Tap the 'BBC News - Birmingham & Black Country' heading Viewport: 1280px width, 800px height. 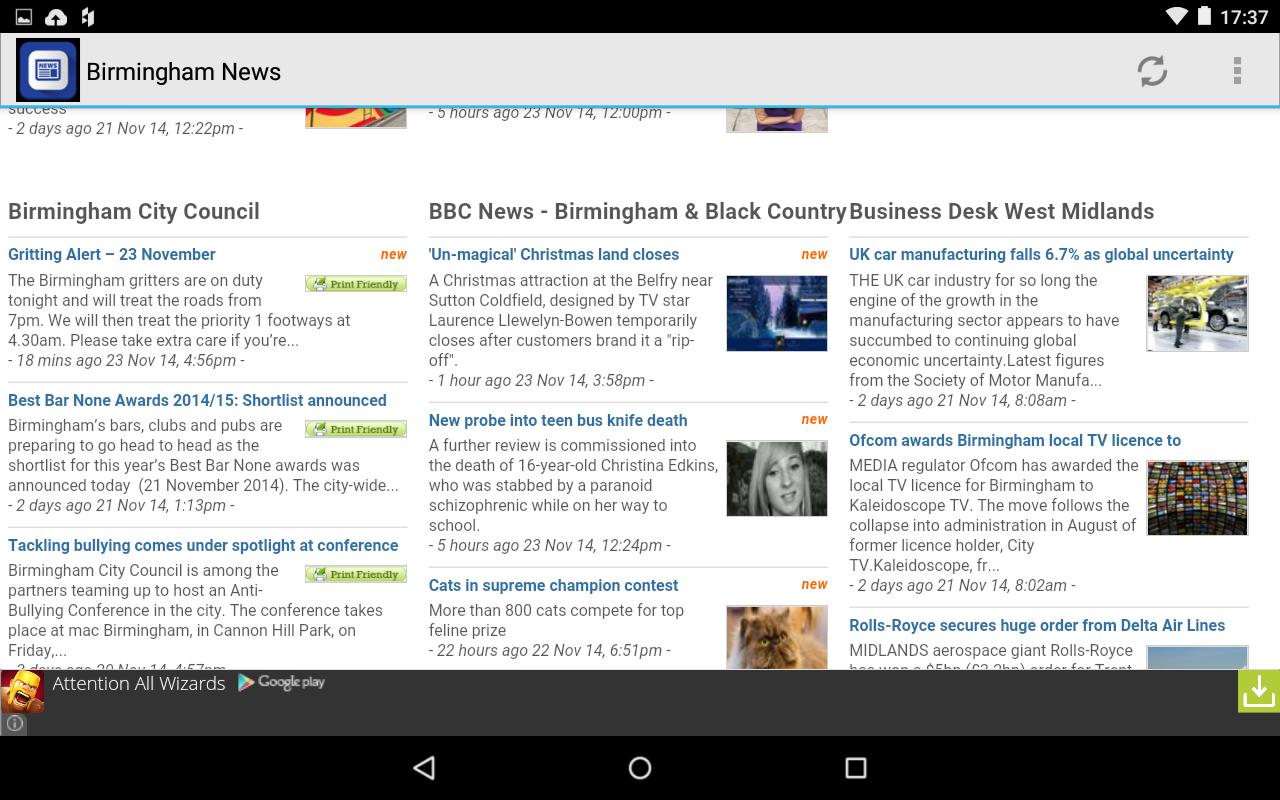638,211
